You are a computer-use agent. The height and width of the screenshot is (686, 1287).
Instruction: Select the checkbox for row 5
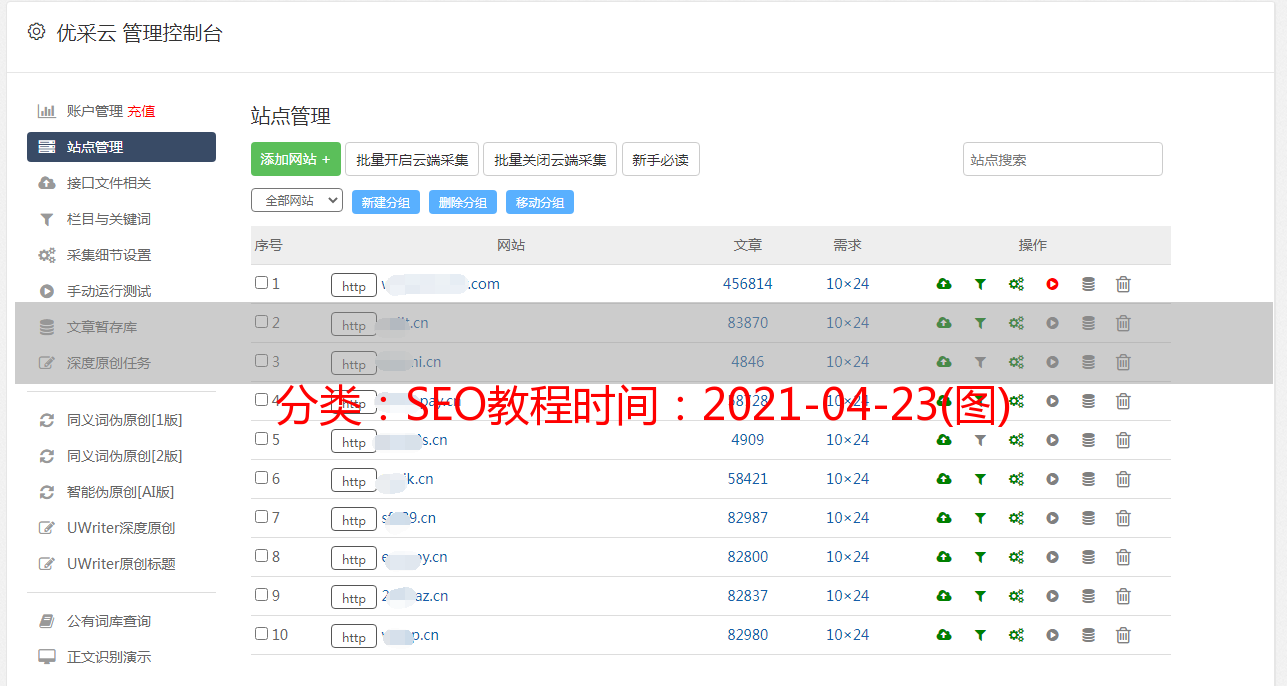[261, 439]
